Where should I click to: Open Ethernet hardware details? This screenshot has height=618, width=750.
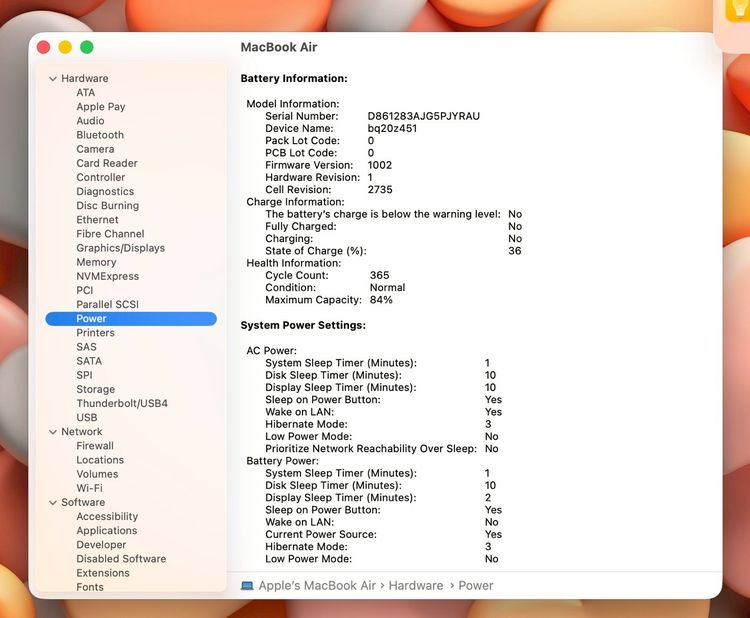[97, 220]
